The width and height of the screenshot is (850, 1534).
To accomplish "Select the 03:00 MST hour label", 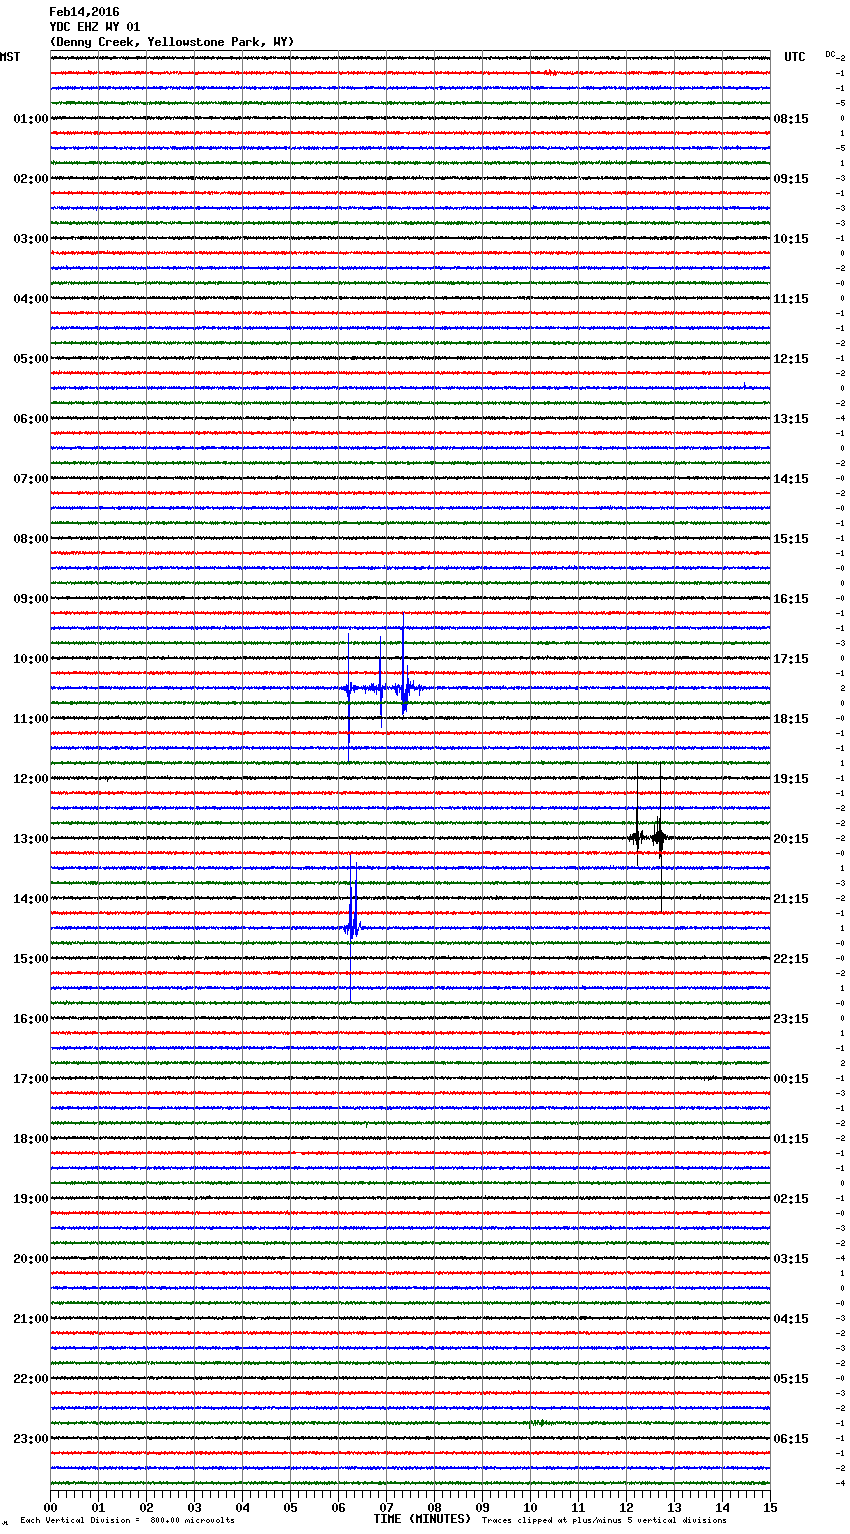I will pos(30,239).
